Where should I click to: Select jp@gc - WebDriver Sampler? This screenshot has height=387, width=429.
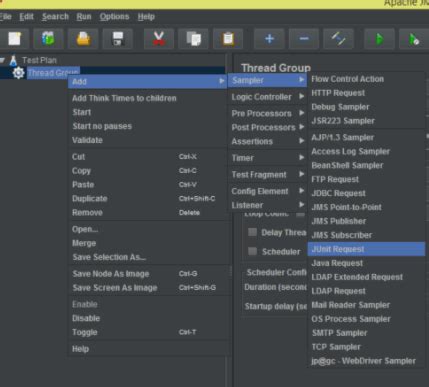click(x=366, y=361)
